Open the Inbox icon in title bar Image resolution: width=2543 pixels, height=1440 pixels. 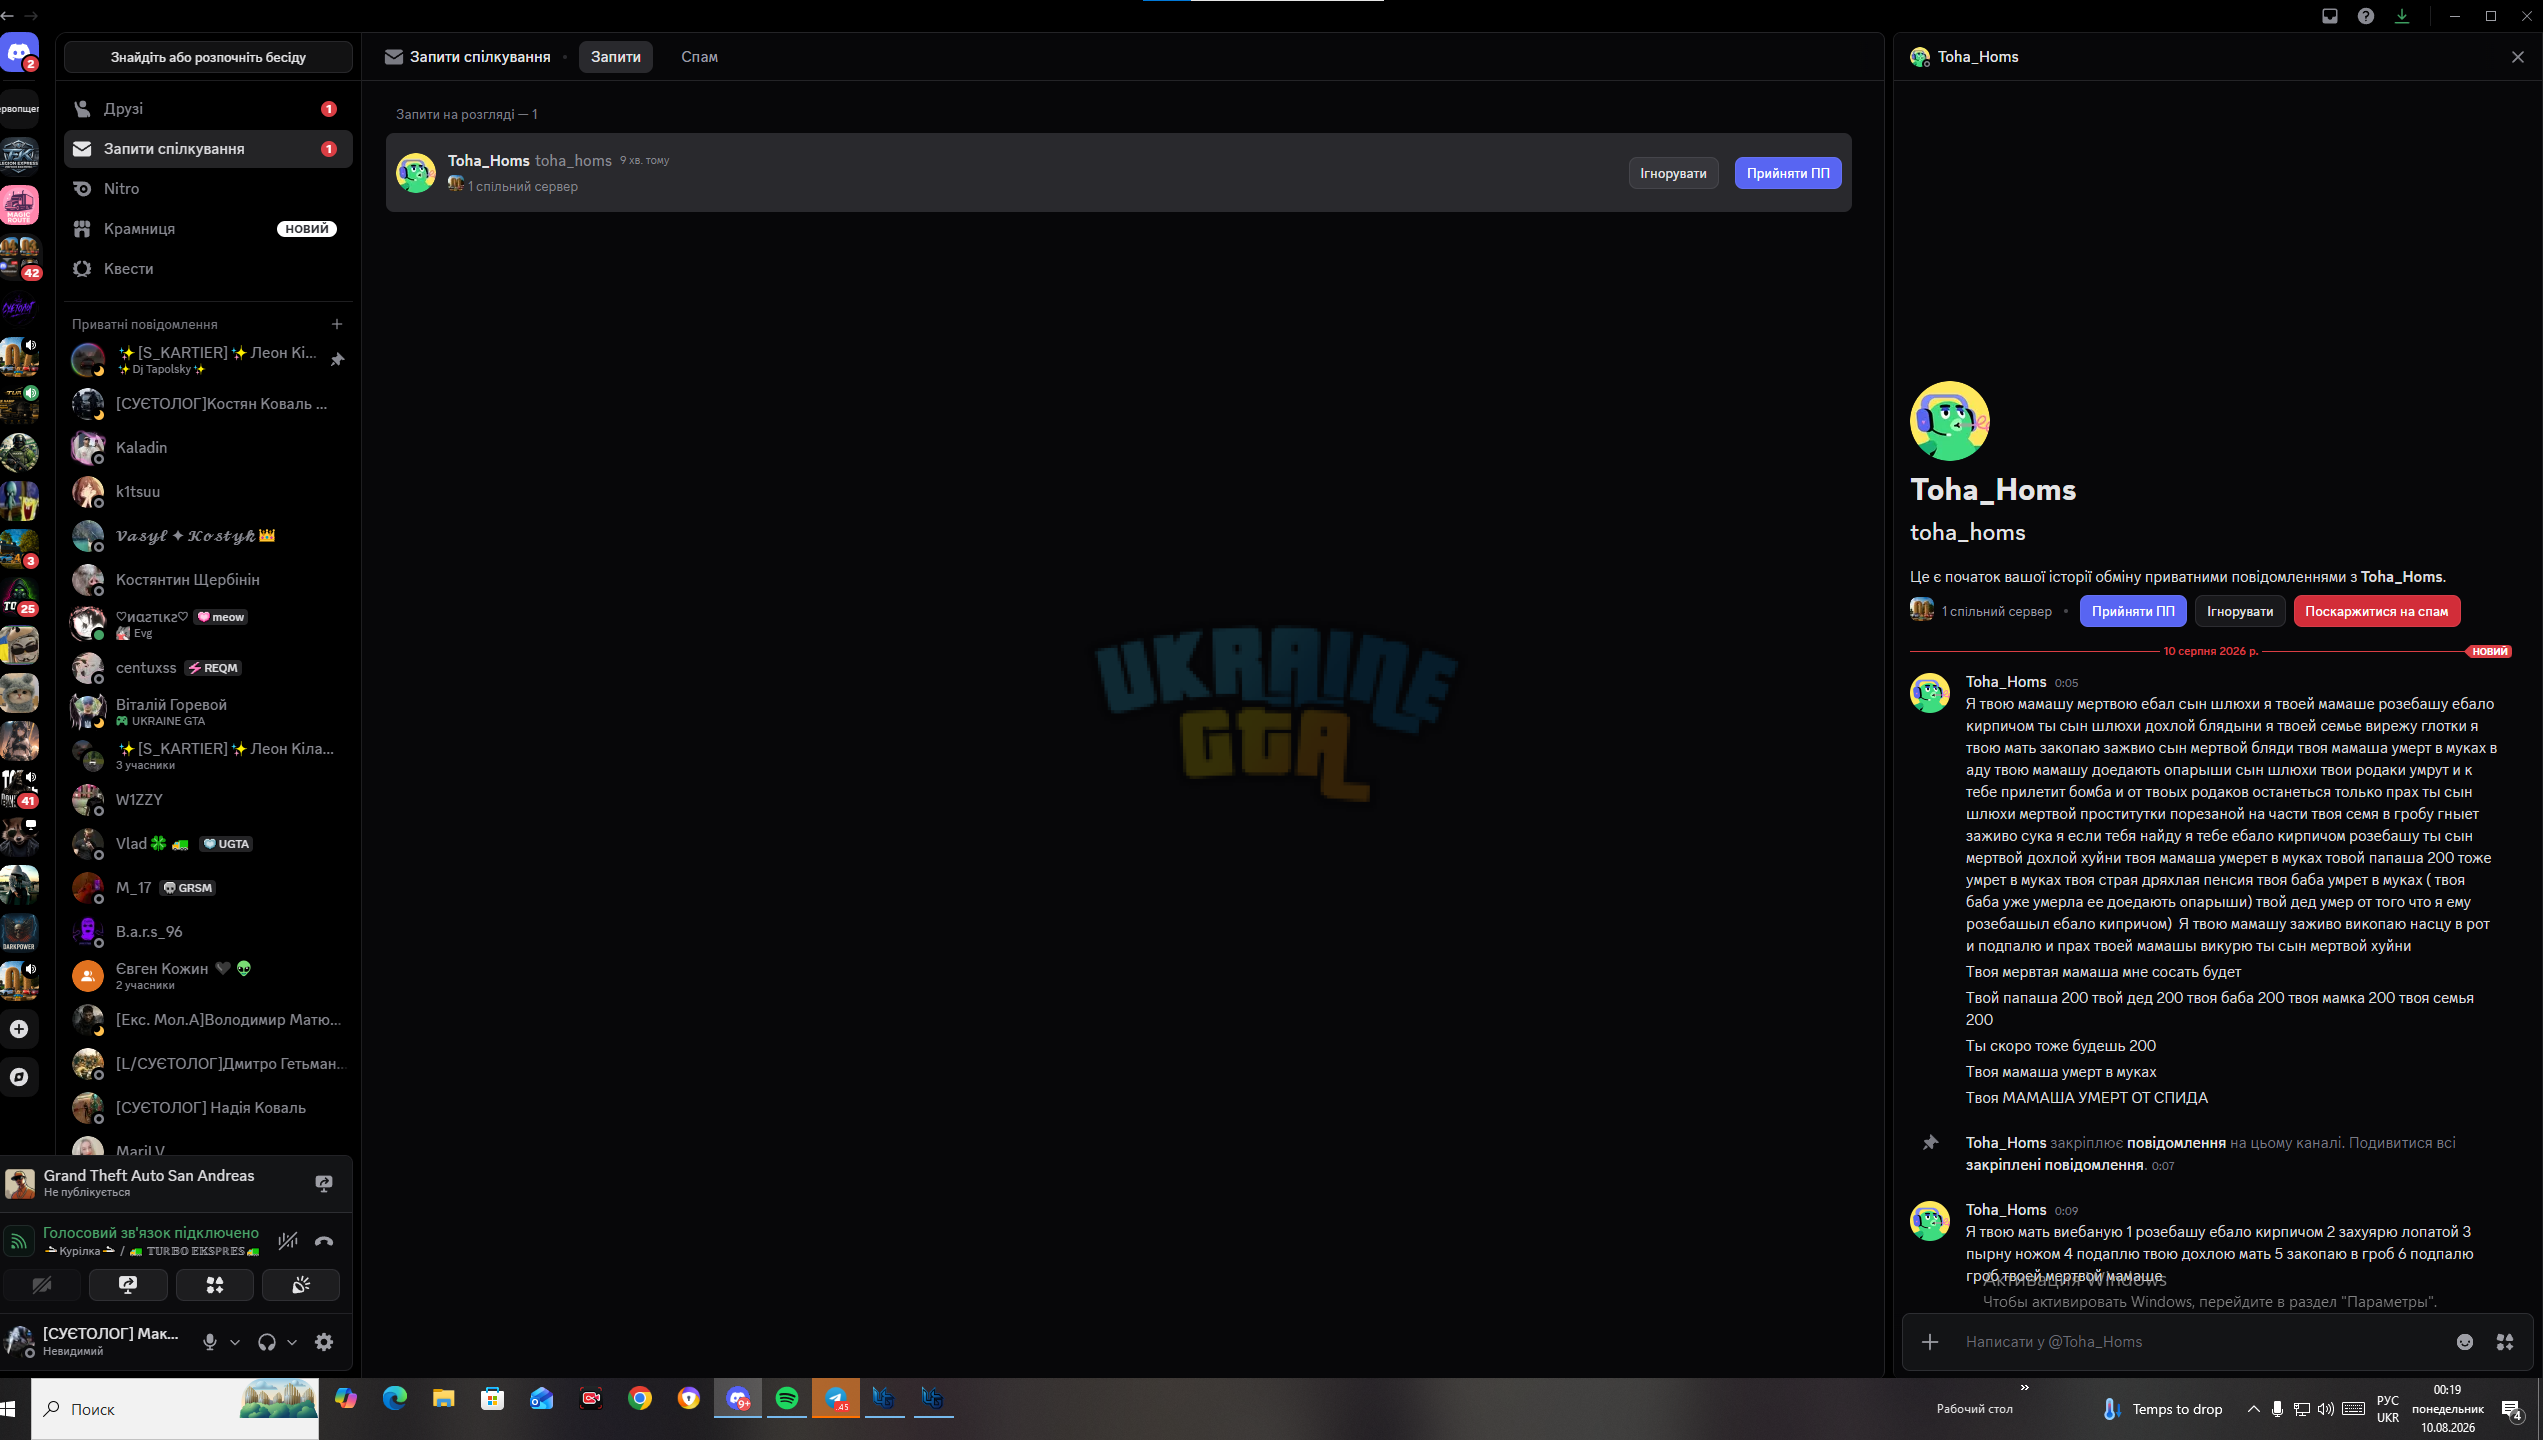pyautogui.click(x=2330, y=16)
